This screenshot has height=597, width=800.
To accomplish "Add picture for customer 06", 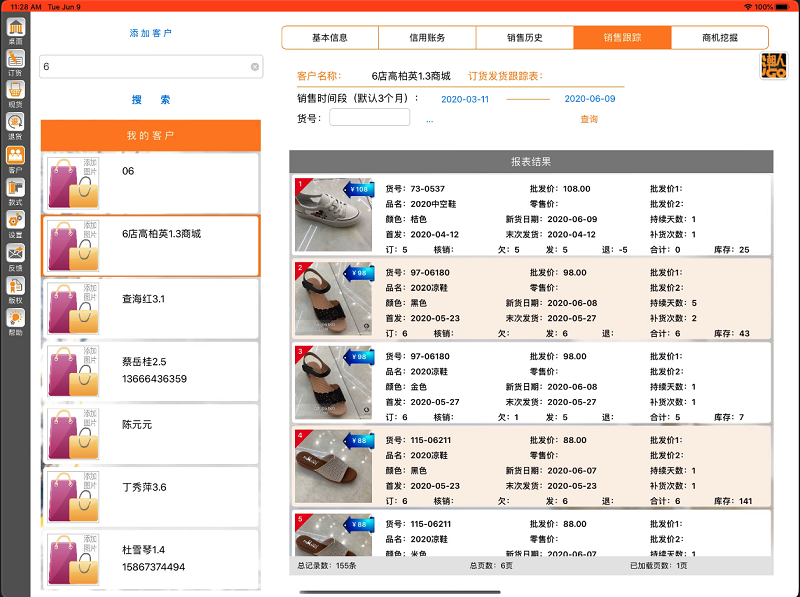I will click(x=73, y=183).
